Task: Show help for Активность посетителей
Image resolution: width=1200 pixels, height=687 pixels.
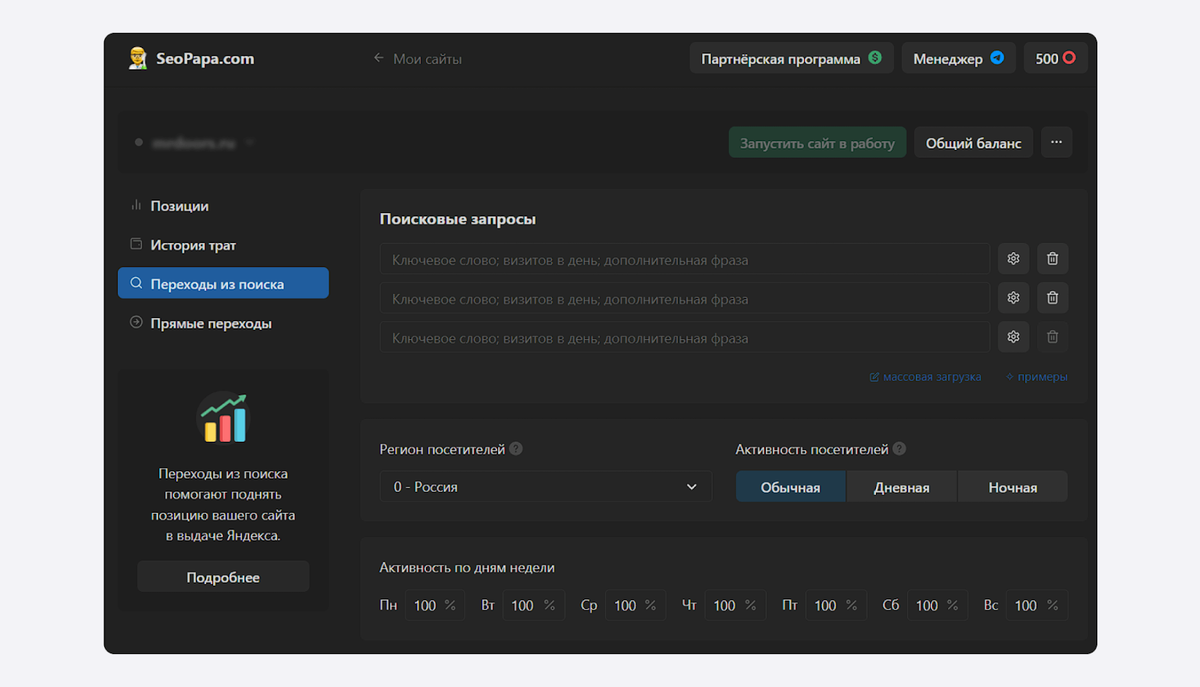Action: pyautogui.click(x=899, y=449)
